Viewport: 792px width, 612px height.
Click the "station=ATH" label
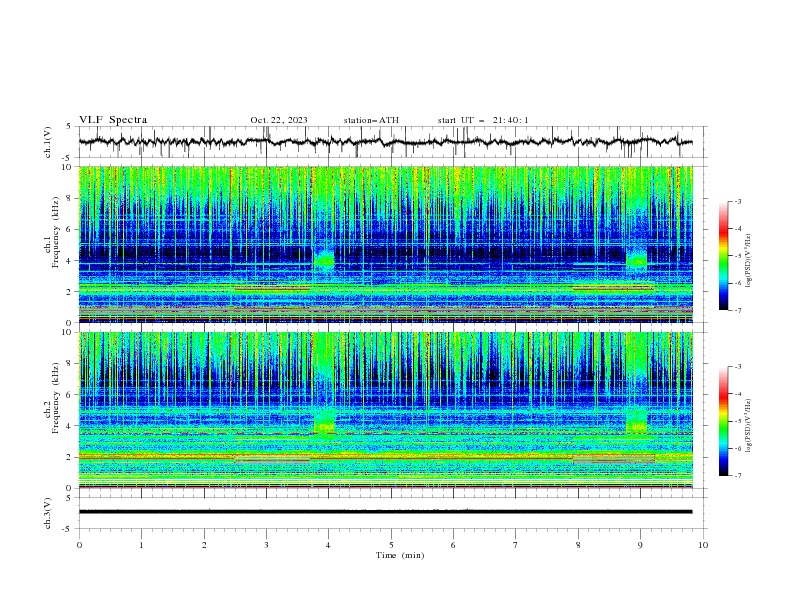point(371,120)
